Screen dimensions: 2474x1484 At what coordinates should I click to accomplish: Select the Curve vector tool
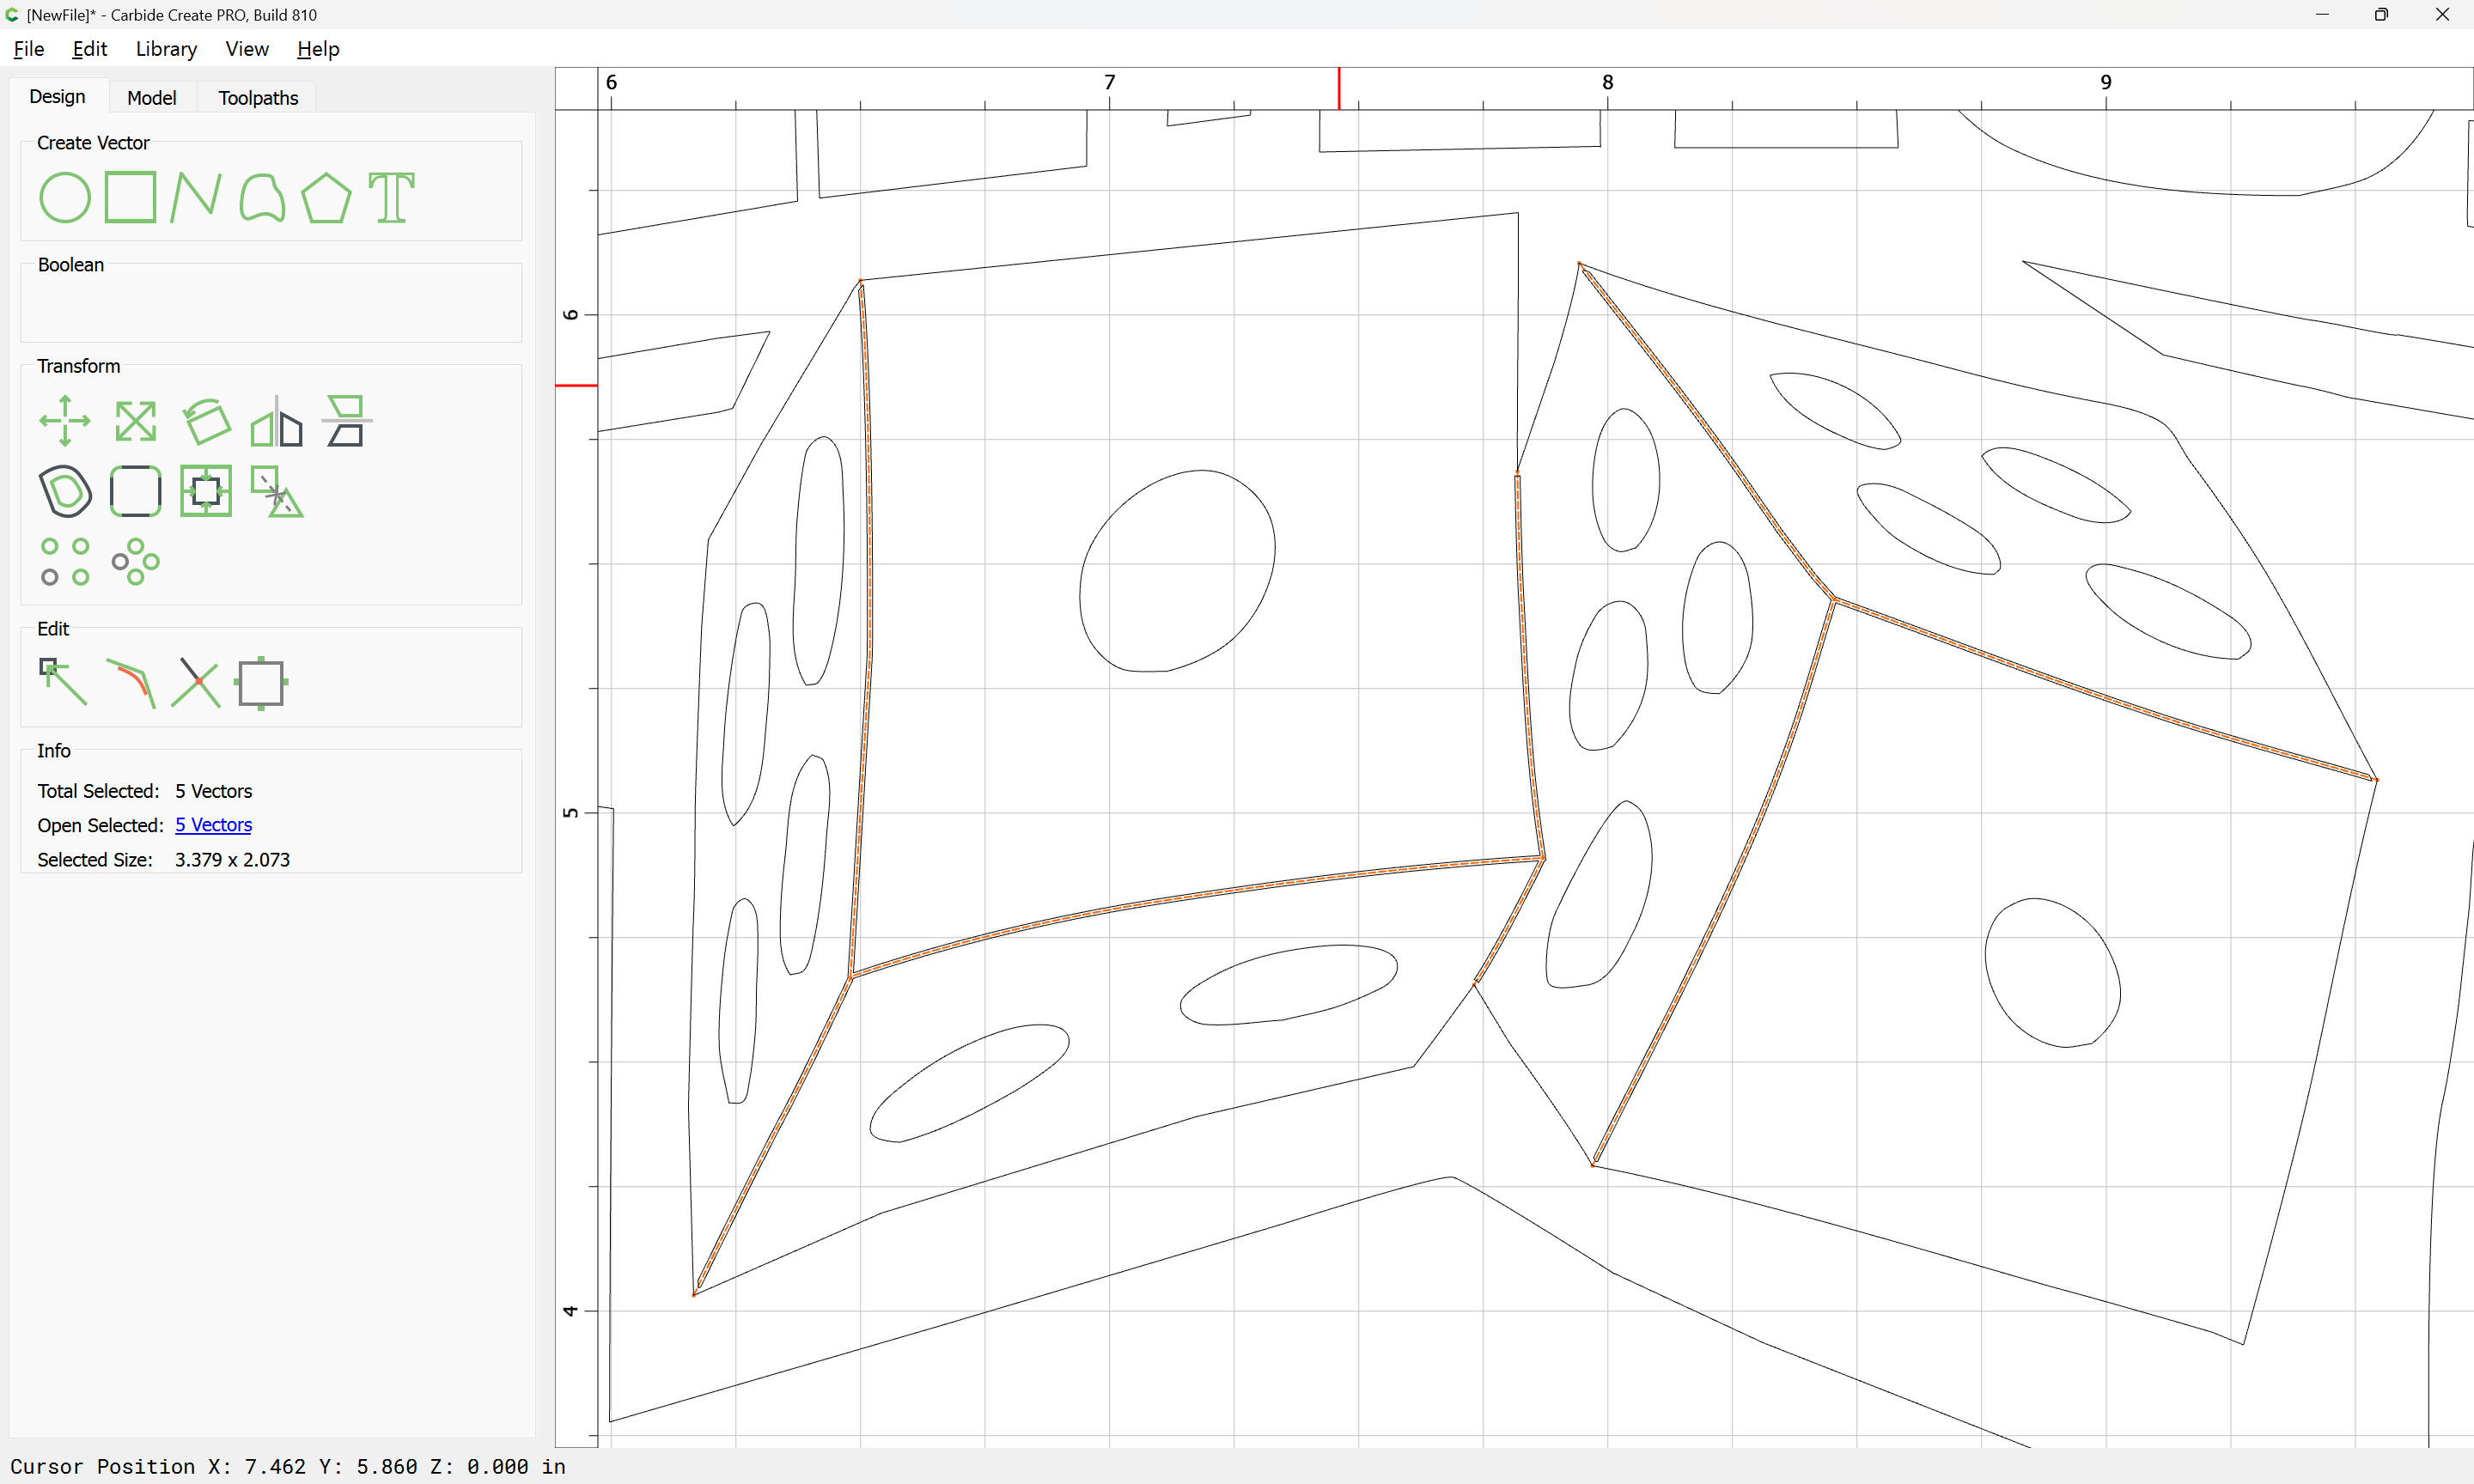[x=262, y=197]
